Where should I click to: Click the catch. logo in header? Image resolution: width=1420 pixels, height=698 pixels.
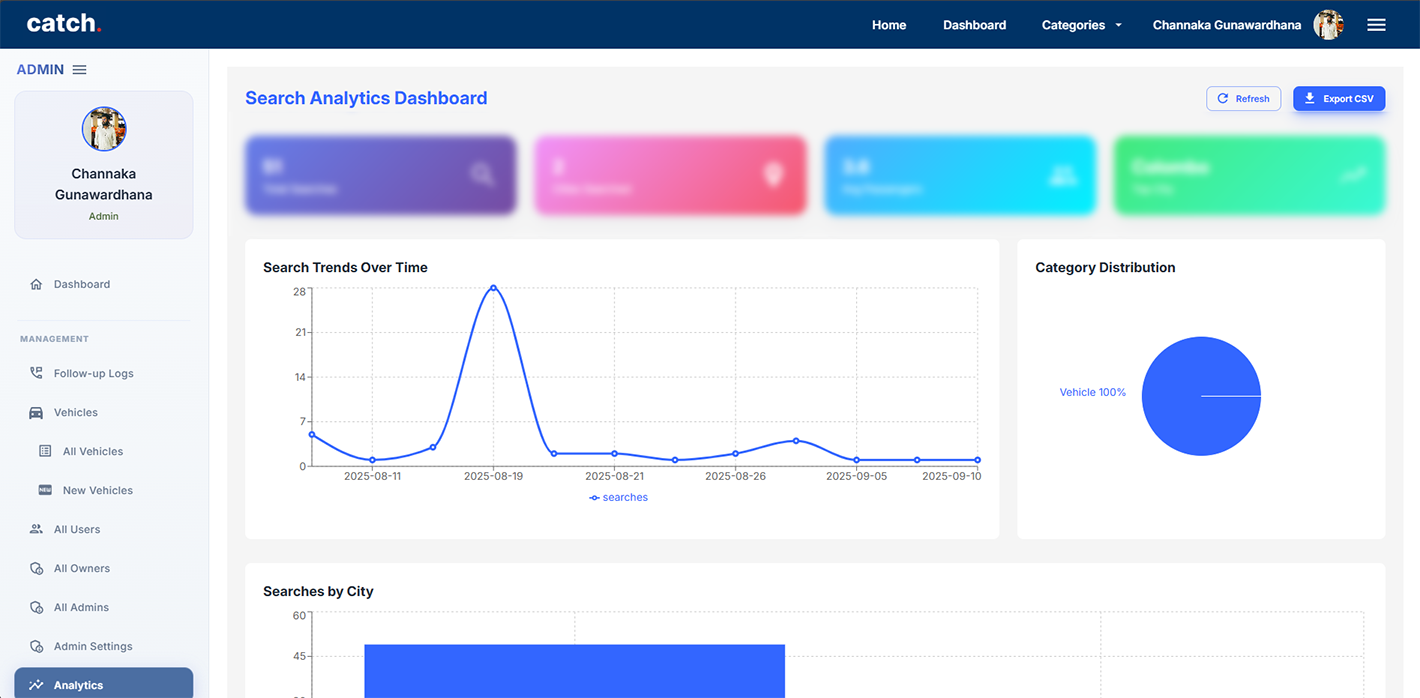(63, 24)
